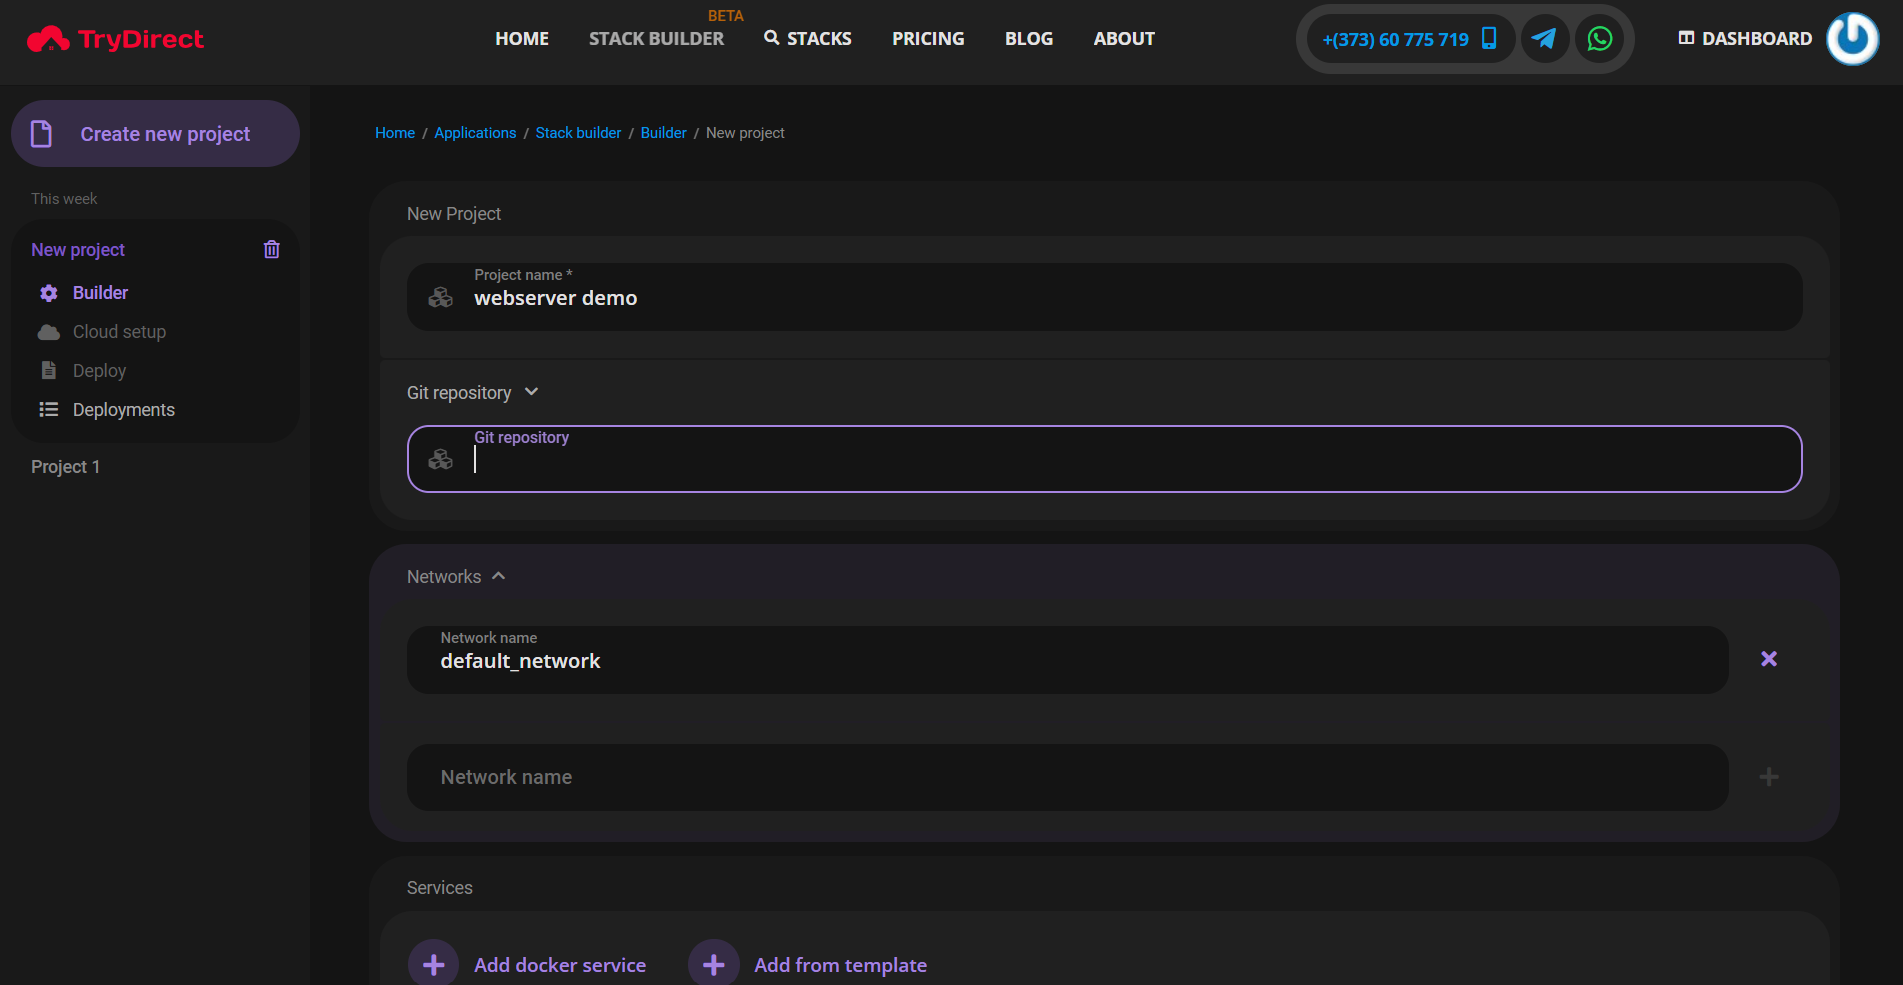The image size is (1903, 985).
Task: Open the WhatsApp contact icon
Action: [x=1600, y=39]
